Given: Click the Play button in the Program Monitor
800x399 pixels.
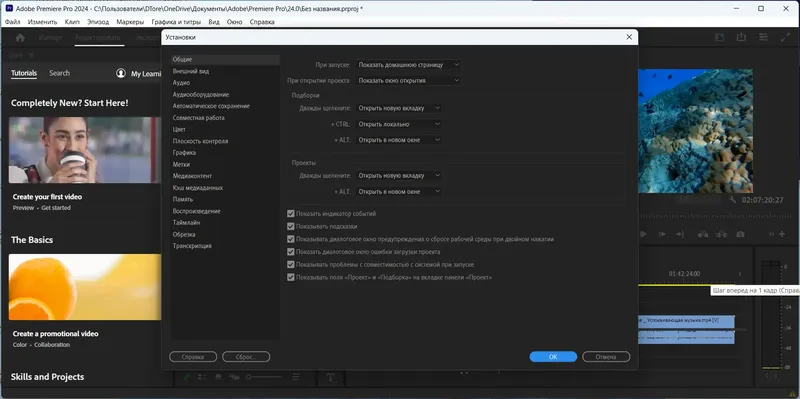Looking at the screenshot, I should pyautogui.click(x=643, y=234).
